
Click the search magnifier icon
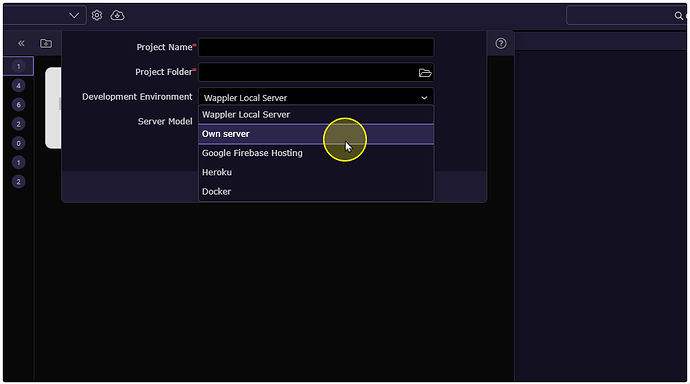[x=679, y=16]
